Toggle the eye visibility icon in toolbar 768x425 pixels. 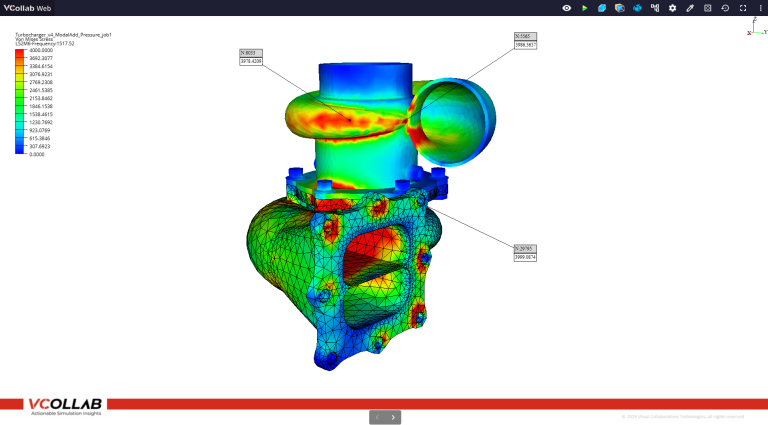pos(567,8)
